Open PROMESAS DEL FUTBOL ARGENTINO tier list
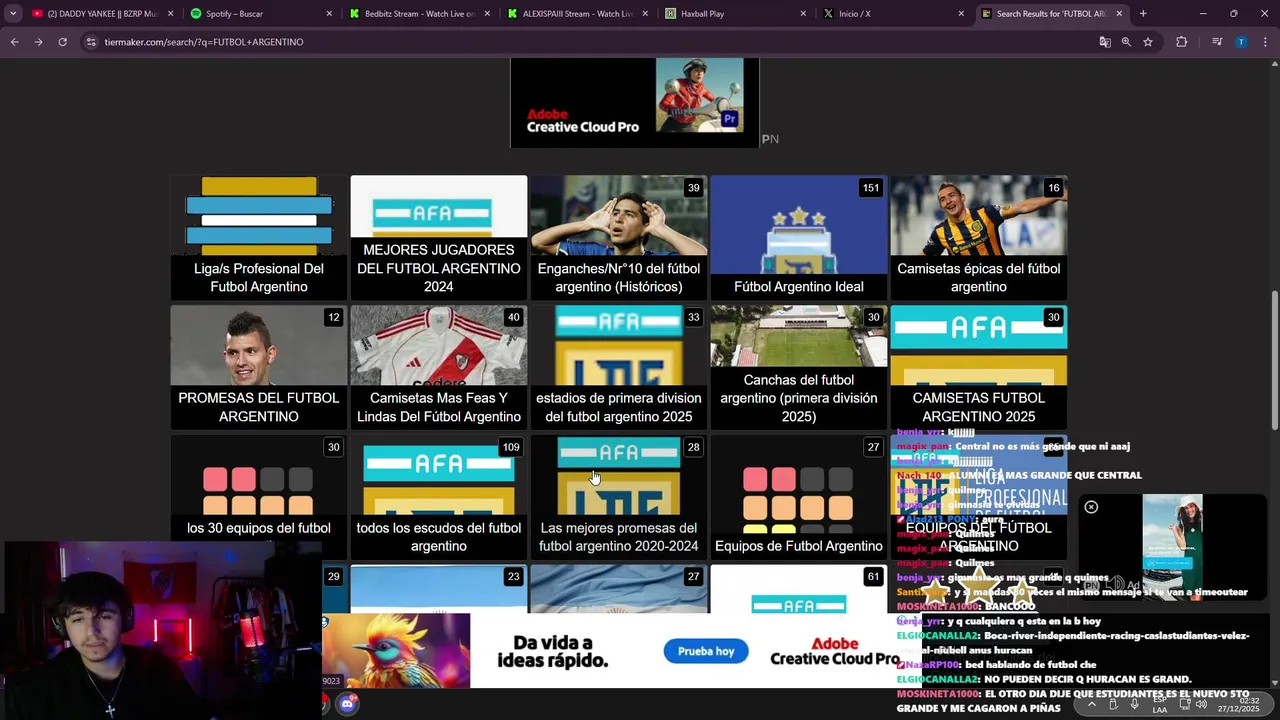 [x=259, y=368]
